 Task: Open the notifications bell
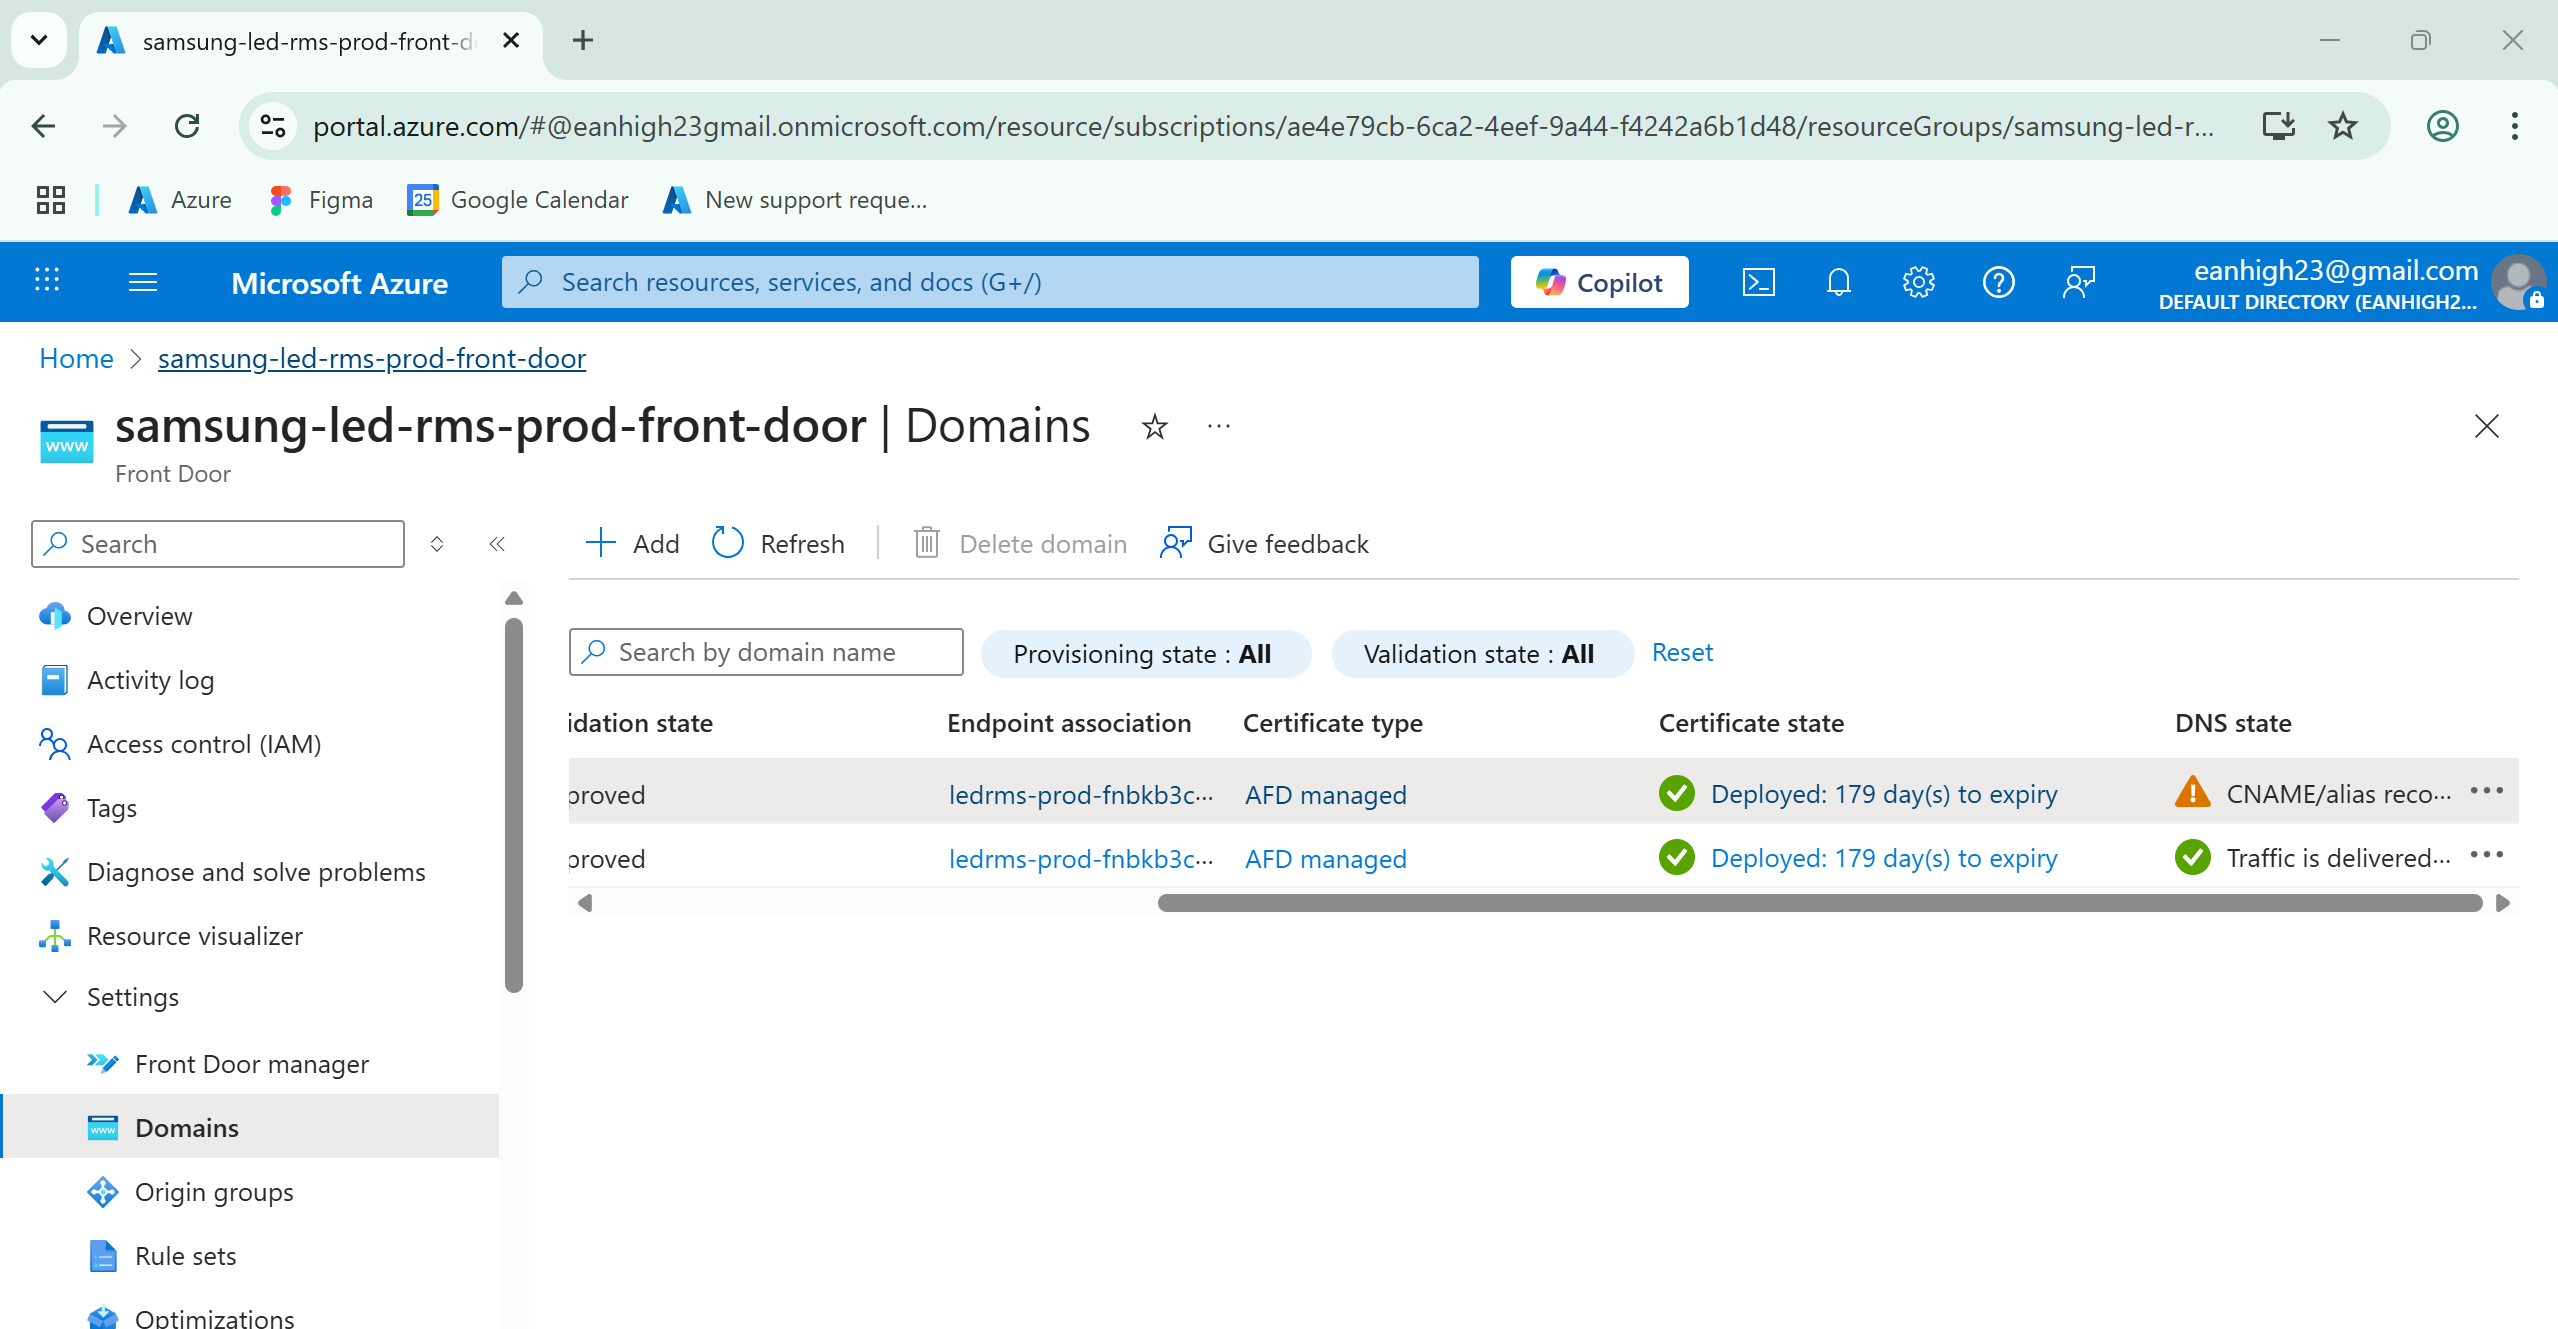point(1838,283)
